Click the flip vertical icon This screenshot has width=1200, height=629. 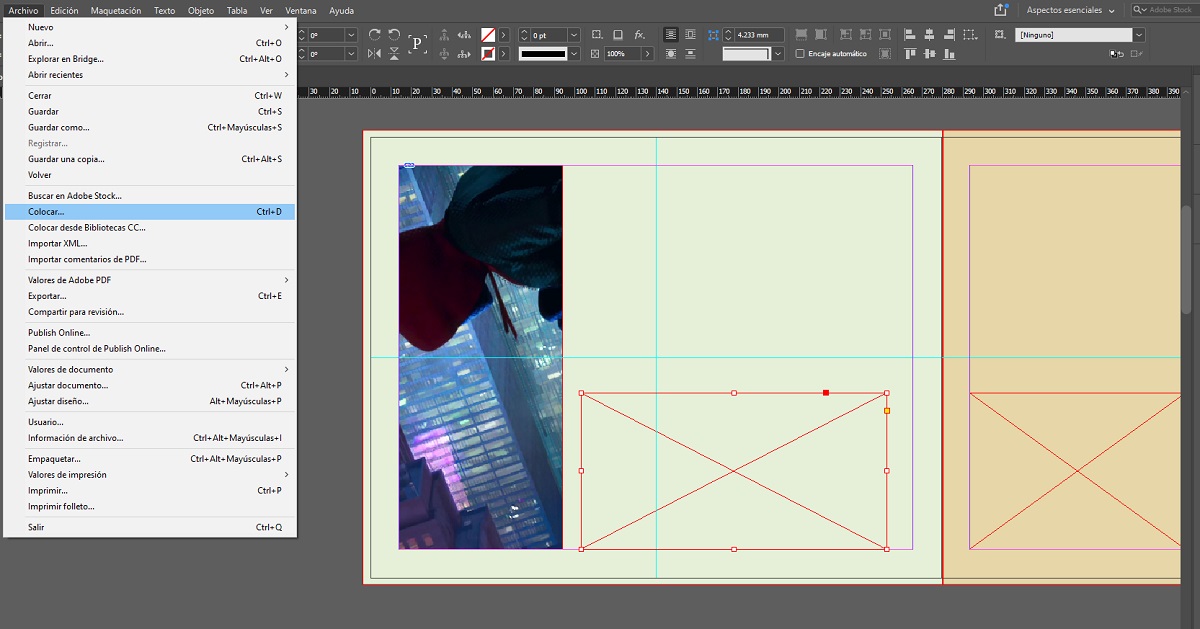(x=394, y=54)
